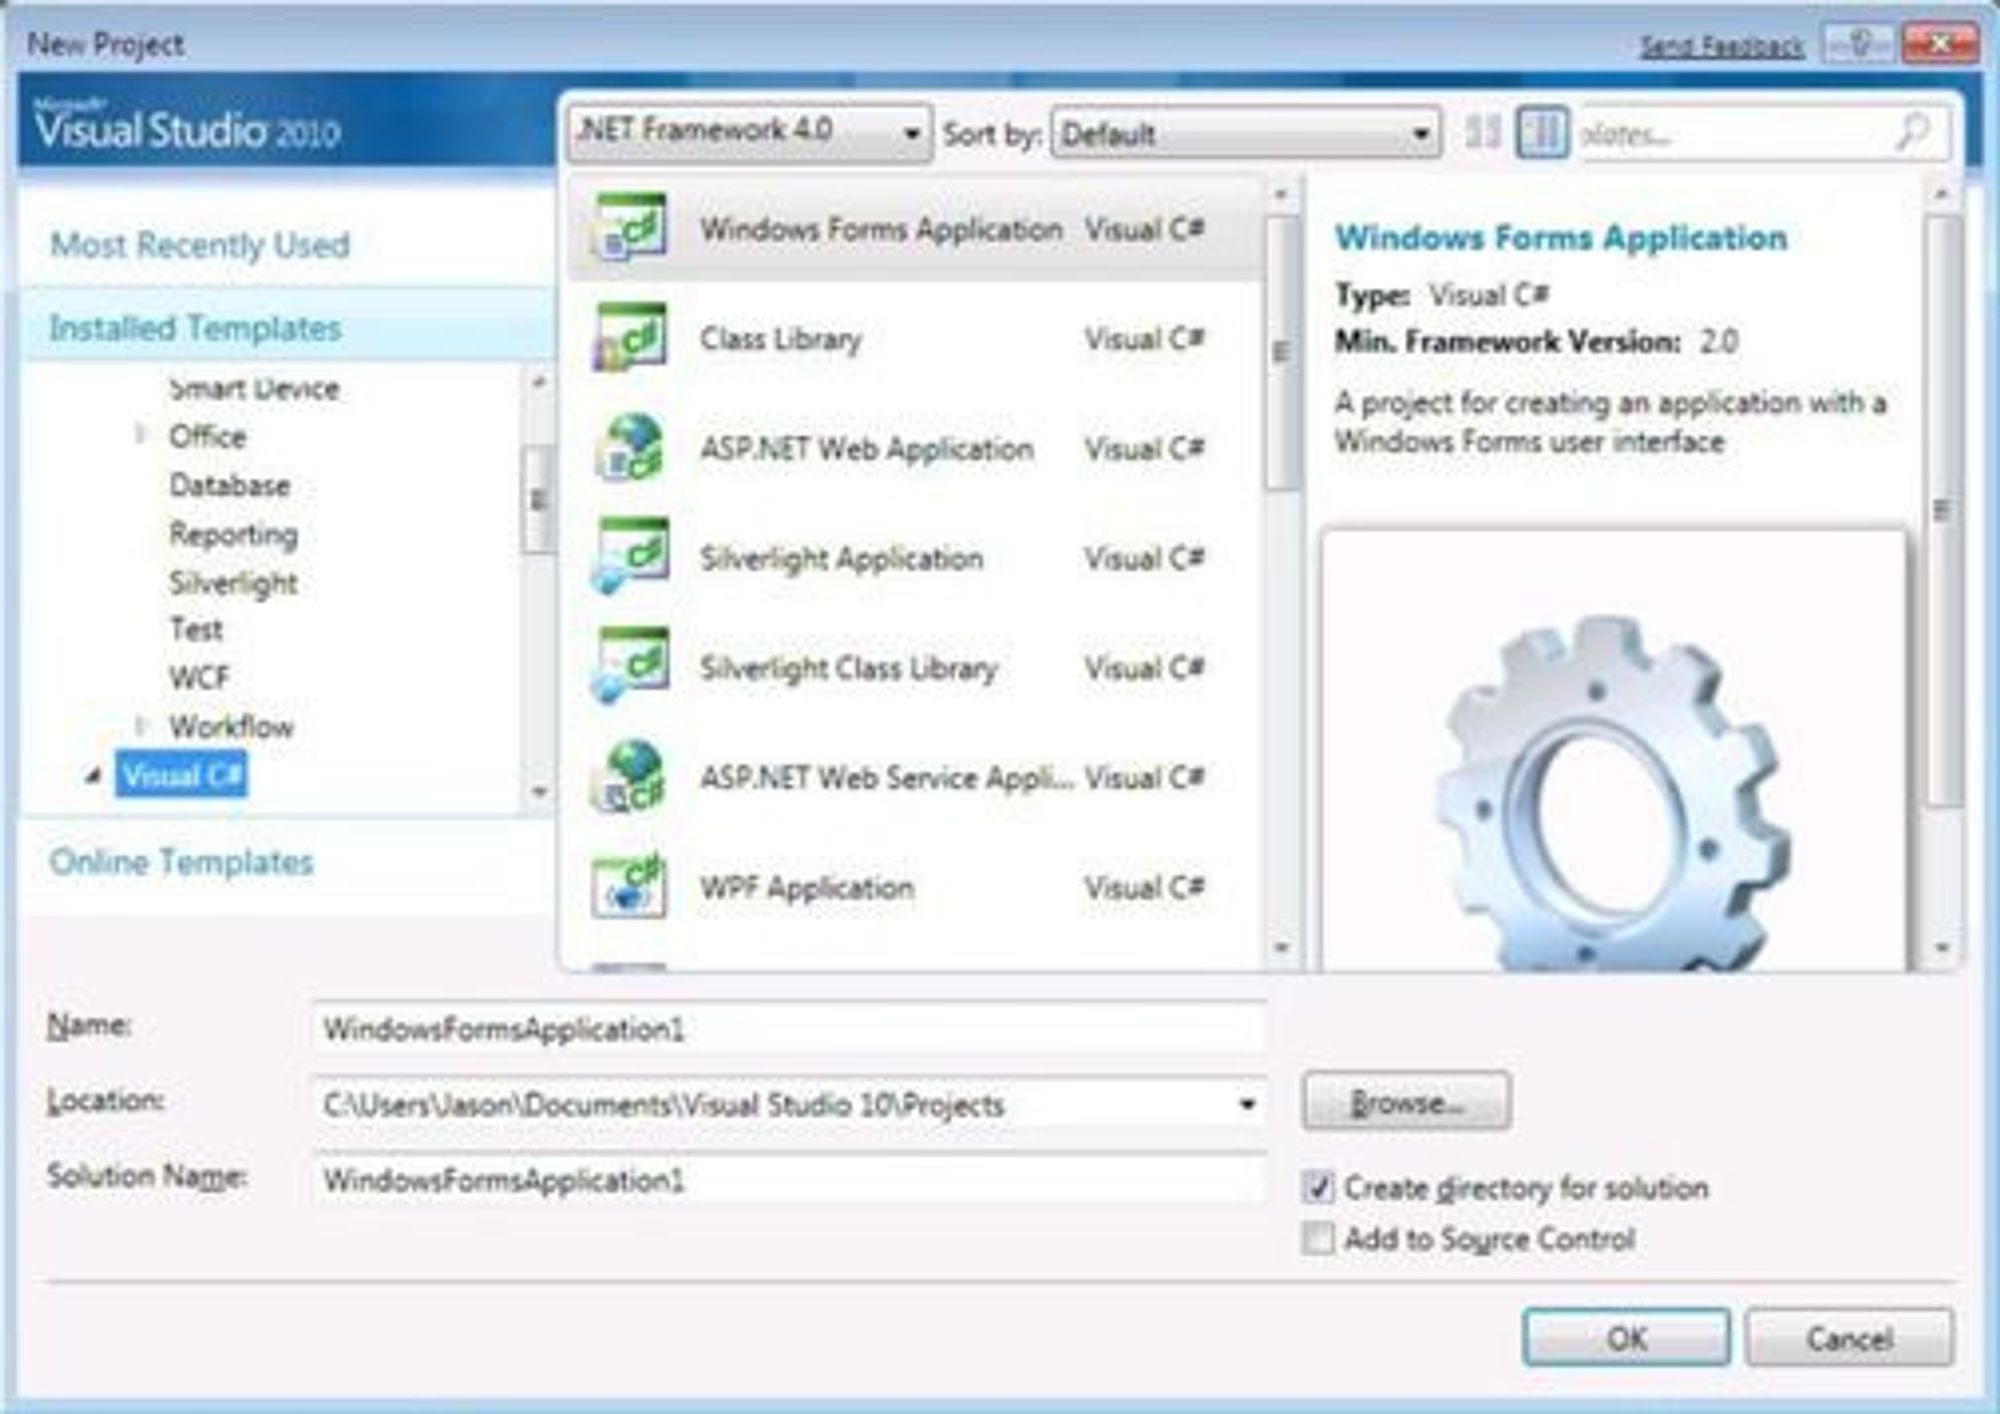
Task: Collapse the Visual C# tree node
Action: coord(93,775)
